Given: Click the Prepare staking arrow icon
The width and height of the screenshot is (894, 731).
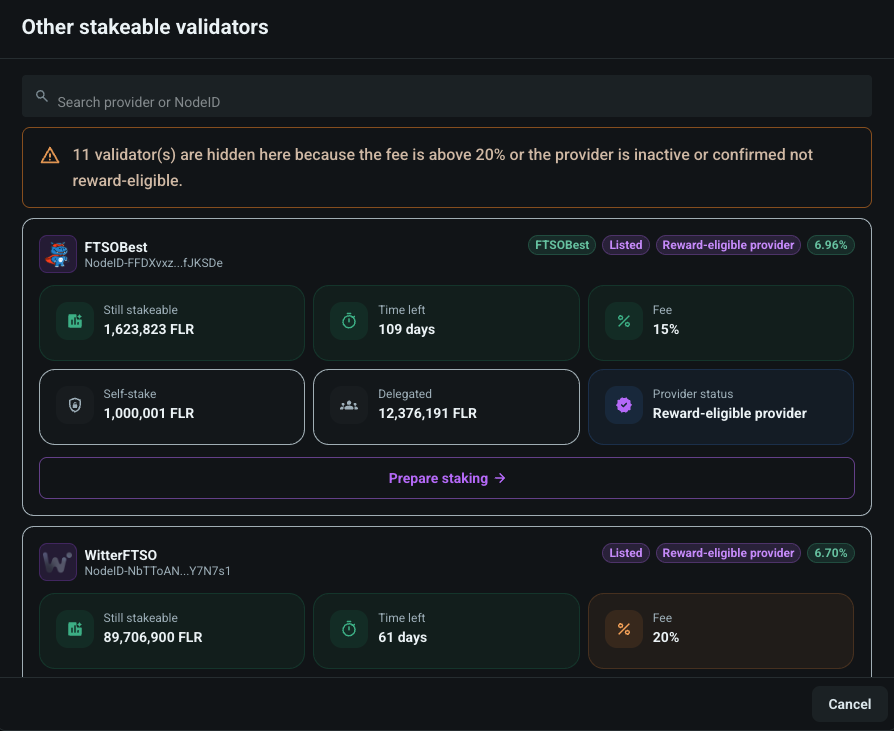Looking at the screenshot, I should [500, 478].
